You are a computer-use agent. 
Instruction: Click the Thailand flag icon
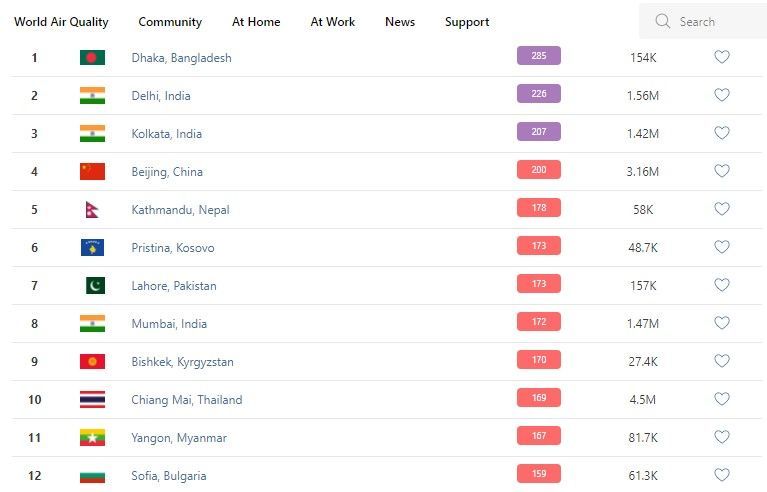tap(92, 399)
